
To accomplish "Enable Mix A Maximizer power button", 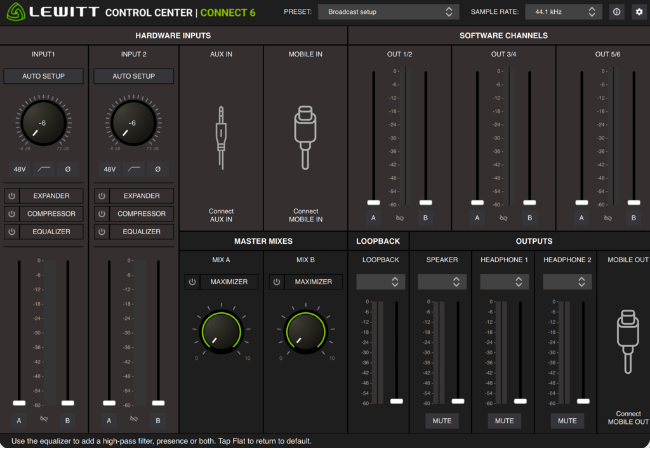I will (x=192, y=282).
